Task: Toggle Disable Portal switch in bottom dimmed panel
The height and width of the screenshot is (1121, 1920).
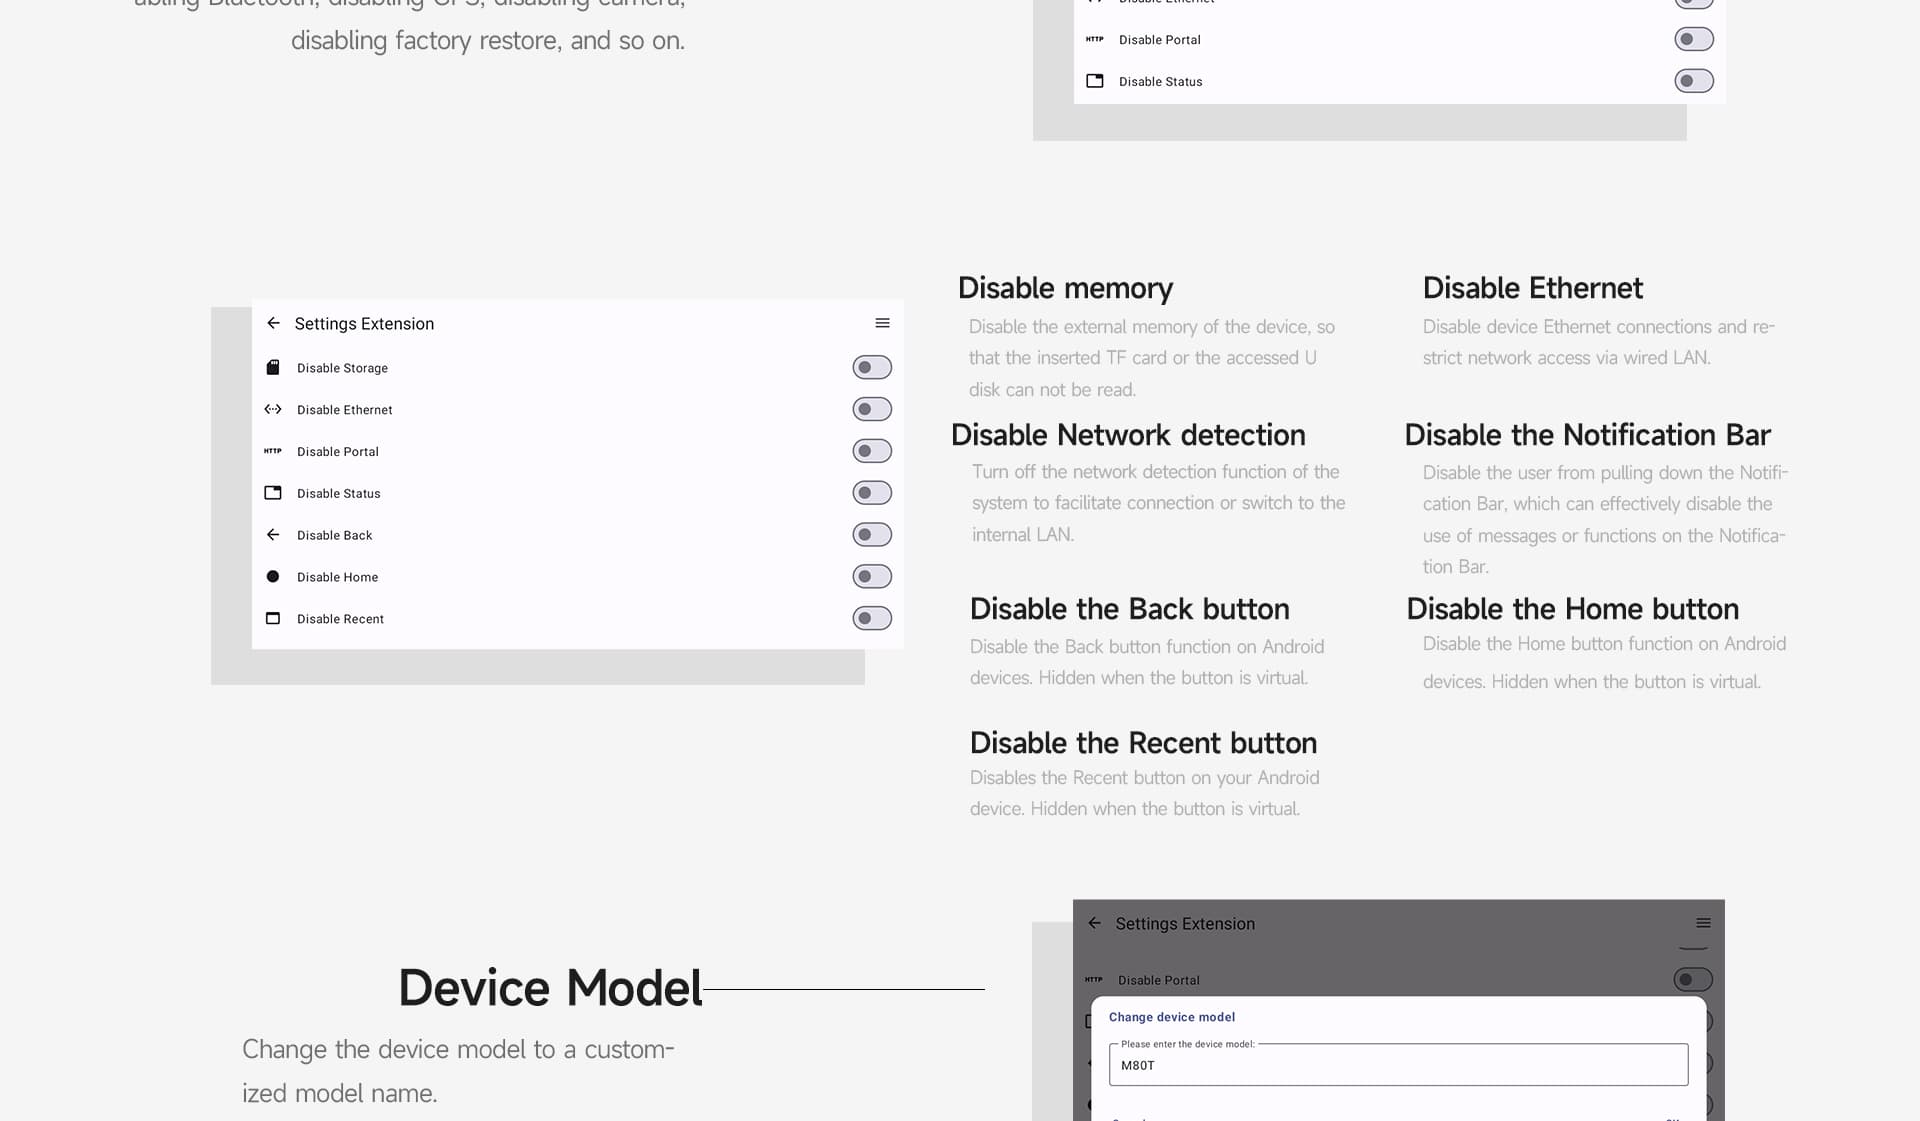Action: [1693, 980]
